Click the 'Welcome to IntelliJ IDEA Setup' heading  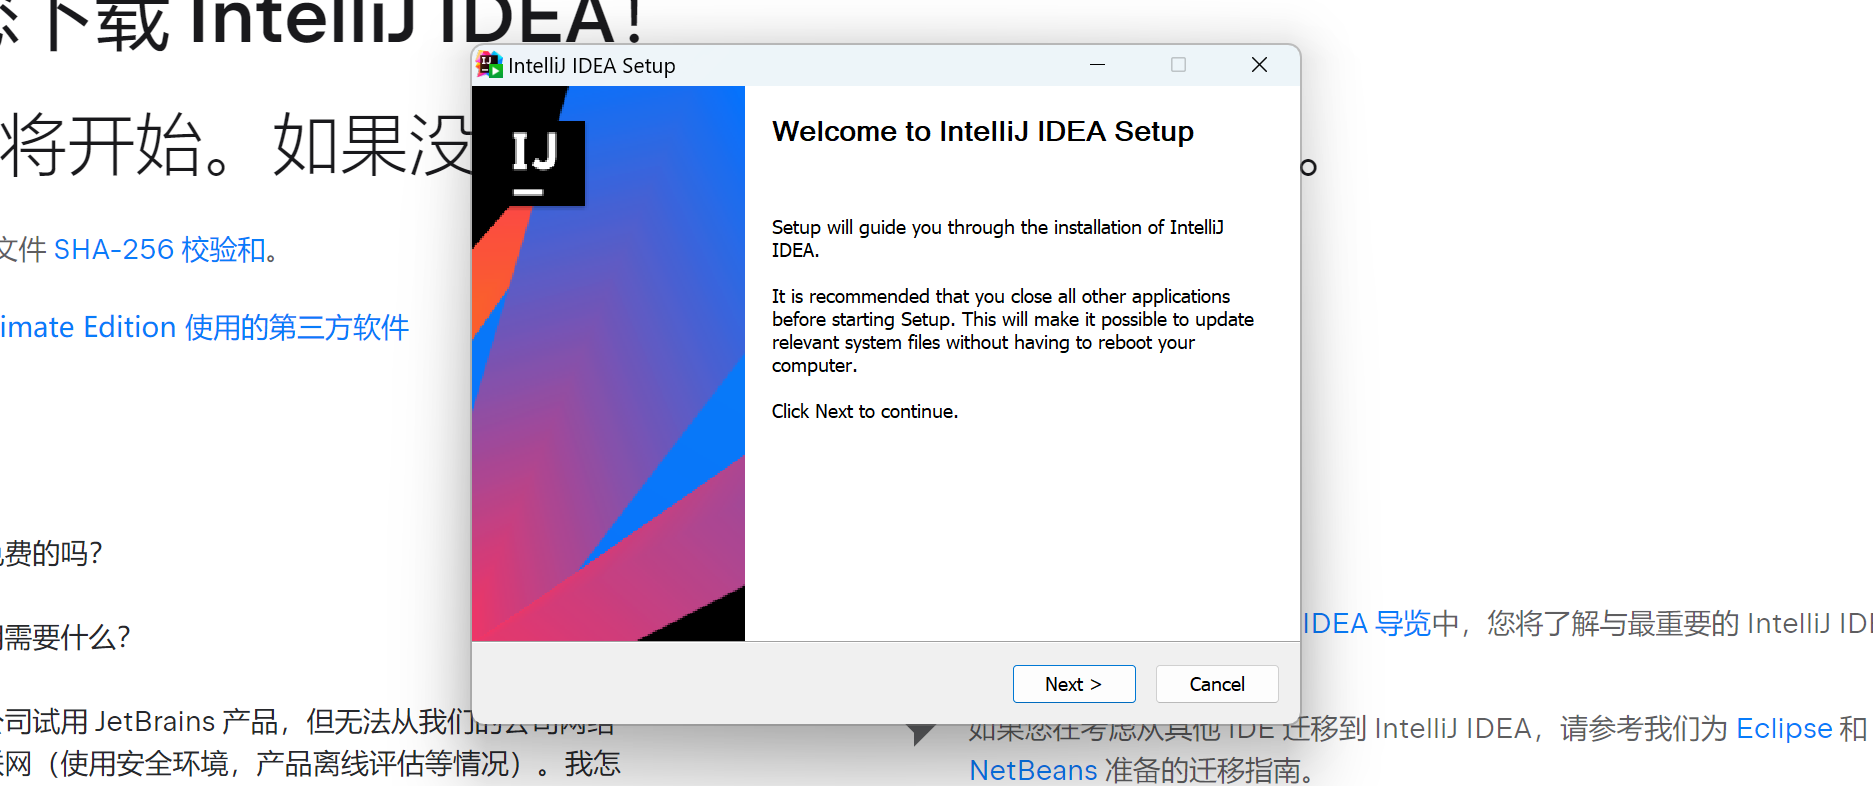pyautogui.click(x=983, y=131)
